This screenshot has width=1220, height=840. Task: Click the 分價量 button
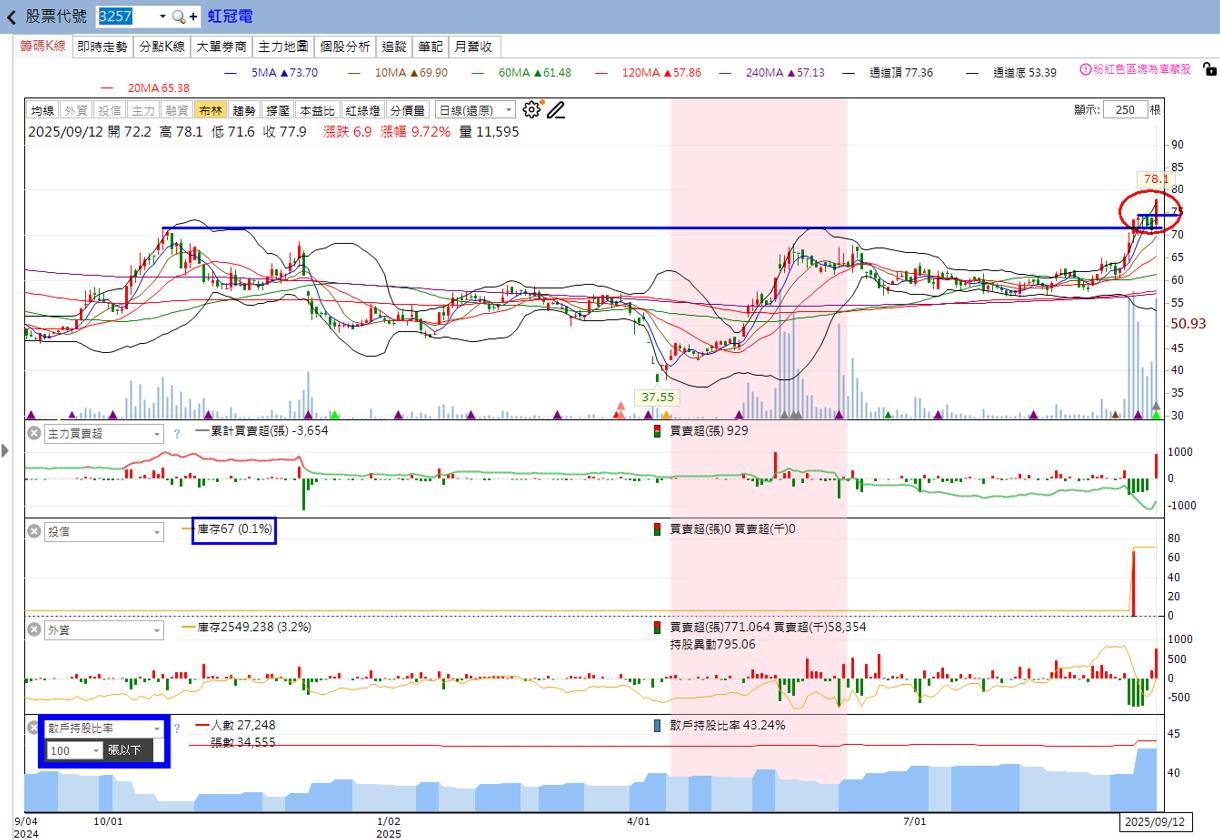coord(407,111)
